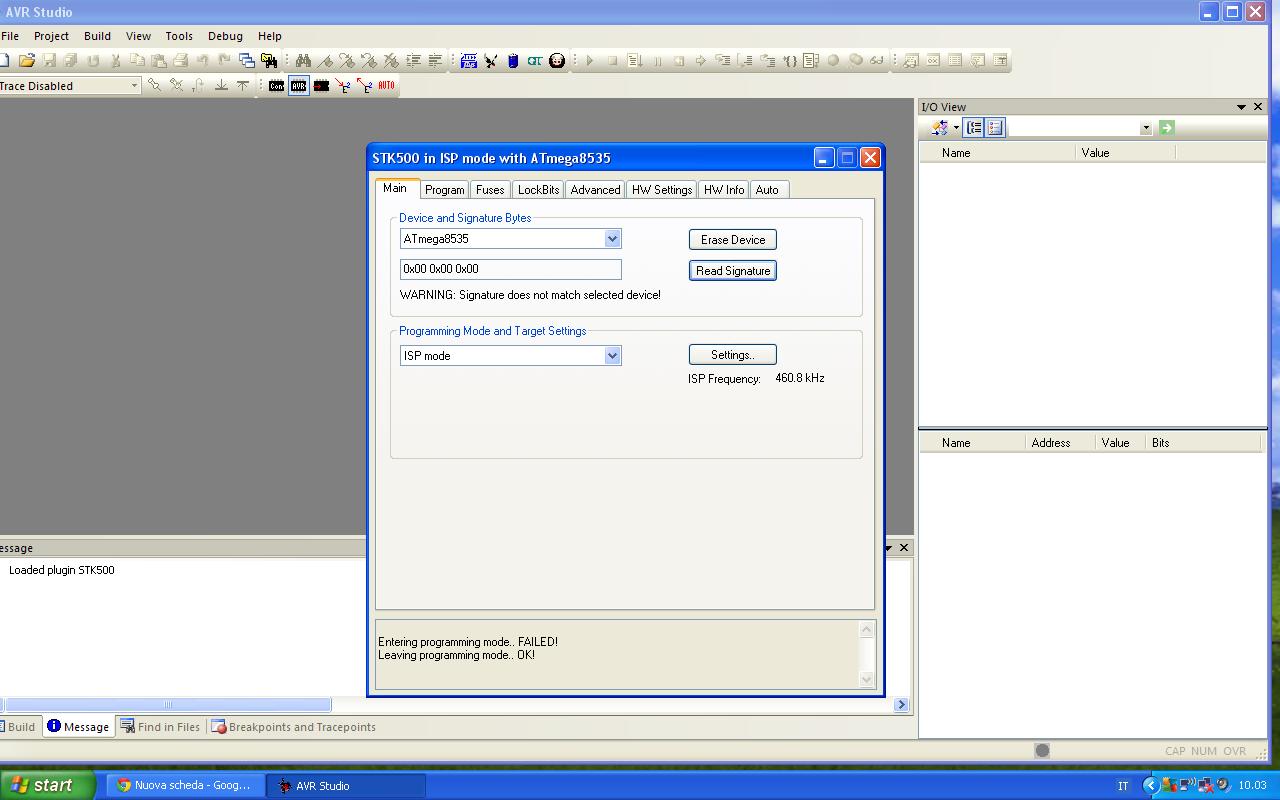Screen dimensions: 1280x800
Task: Switch to the Advanced tab
Action: pyautogui.click(x=595, y=190)
